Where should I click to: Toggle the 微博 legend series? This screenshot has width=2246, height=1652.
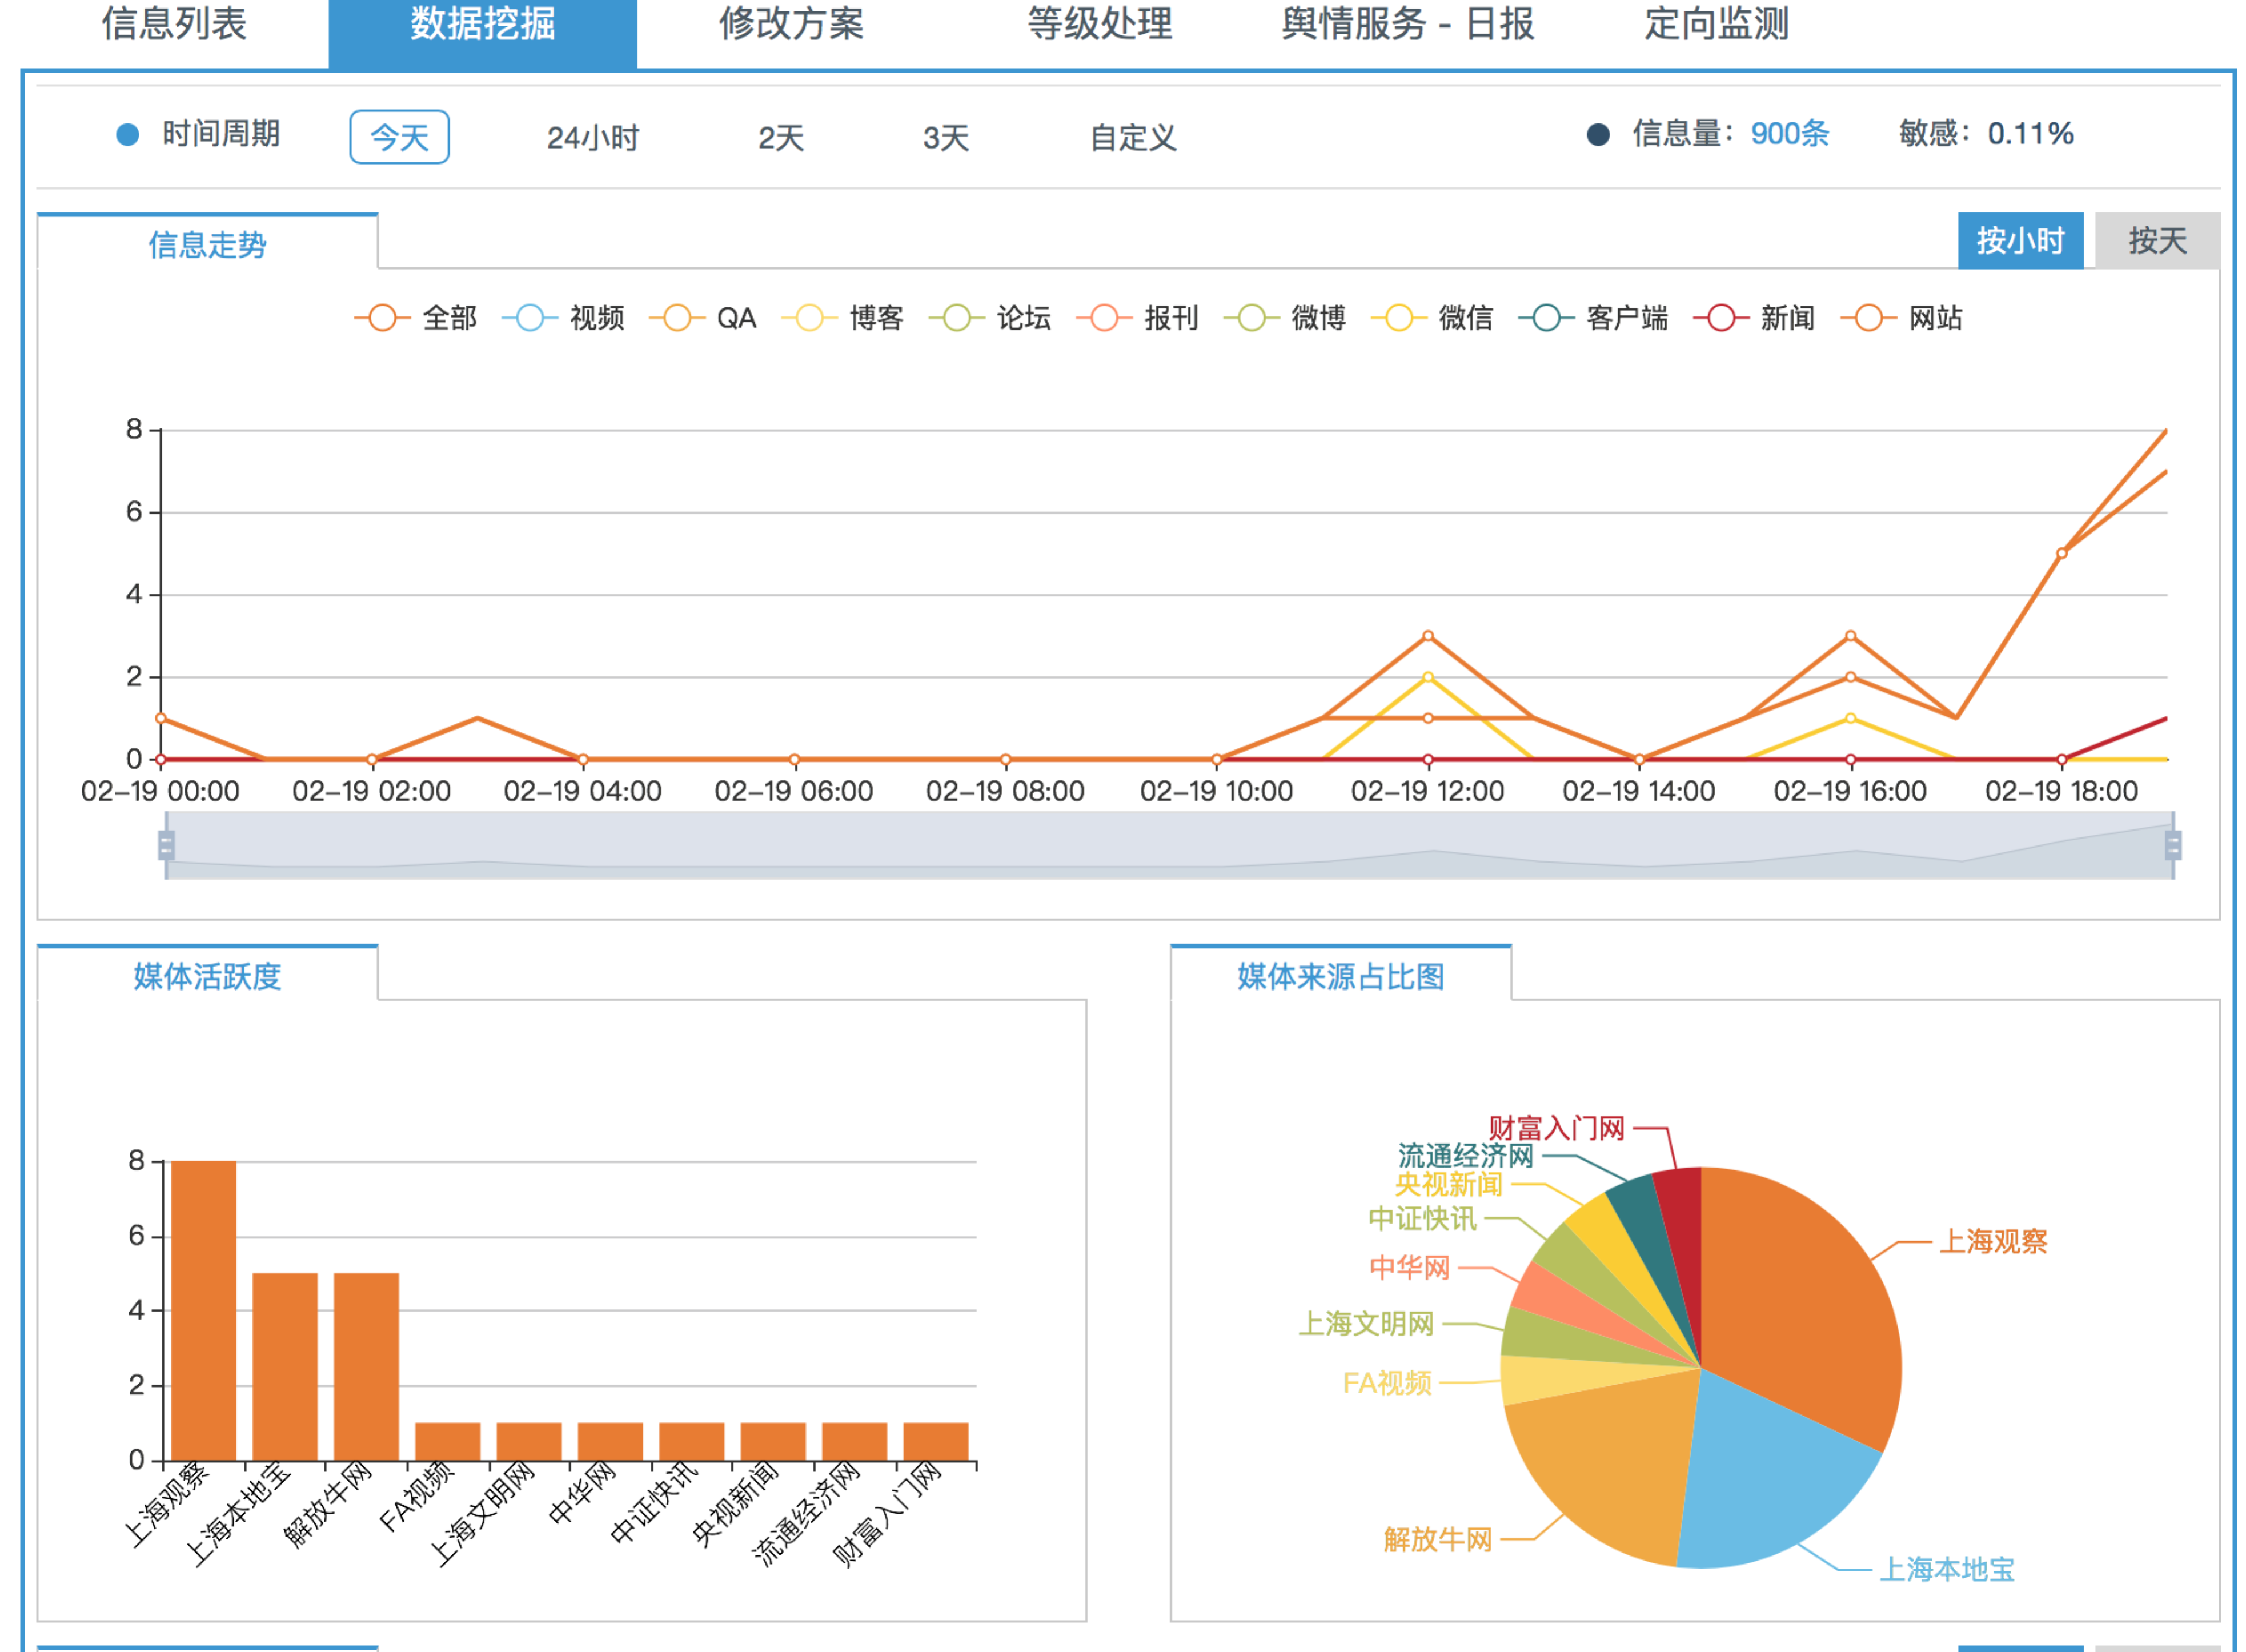click(x=1251, y=318)
